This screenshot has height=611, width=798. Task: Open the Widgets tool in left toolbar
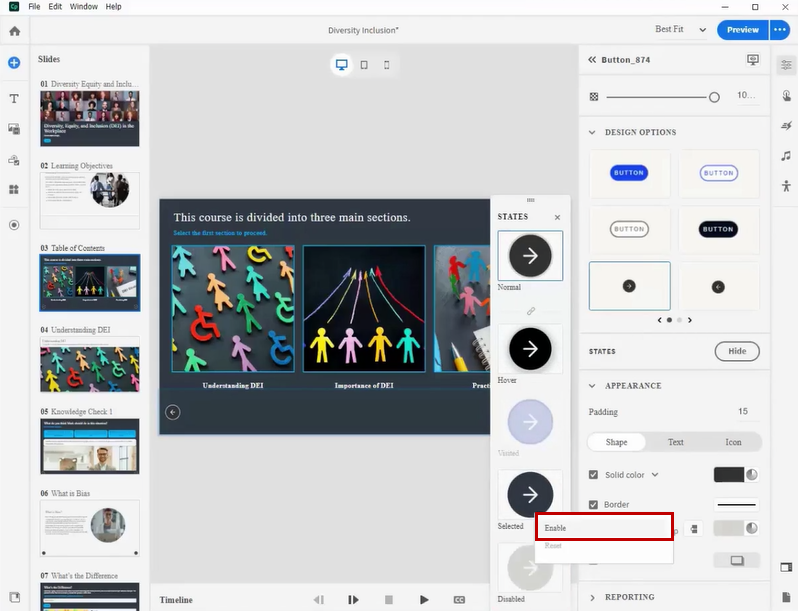[x=14, y=189]
